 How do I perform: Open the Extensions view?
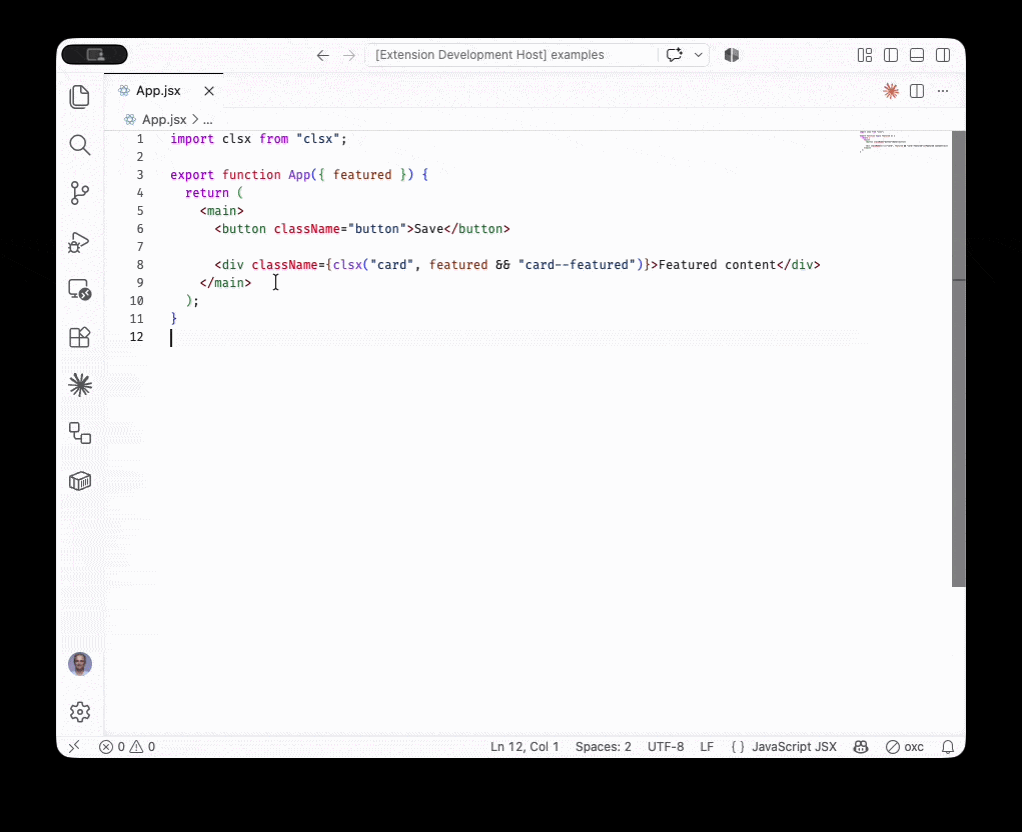80,337
